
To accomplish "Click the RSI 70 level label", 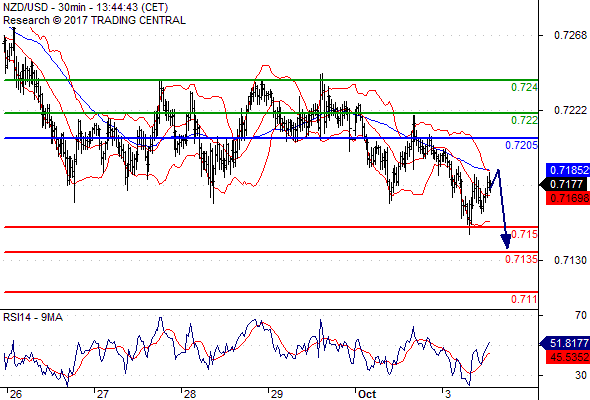I will (581, 315).
